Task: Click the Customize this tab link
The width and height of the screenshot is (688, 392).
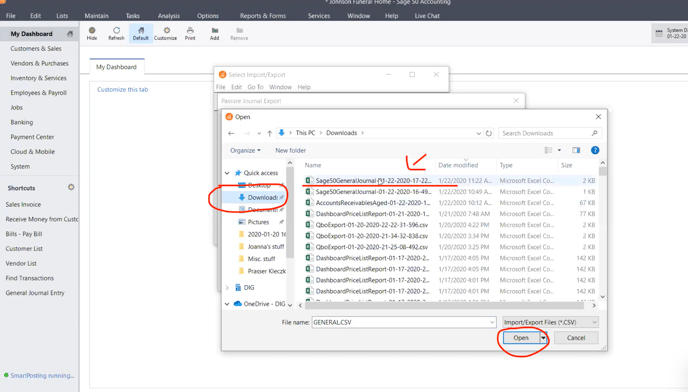Action: point(122,89)
